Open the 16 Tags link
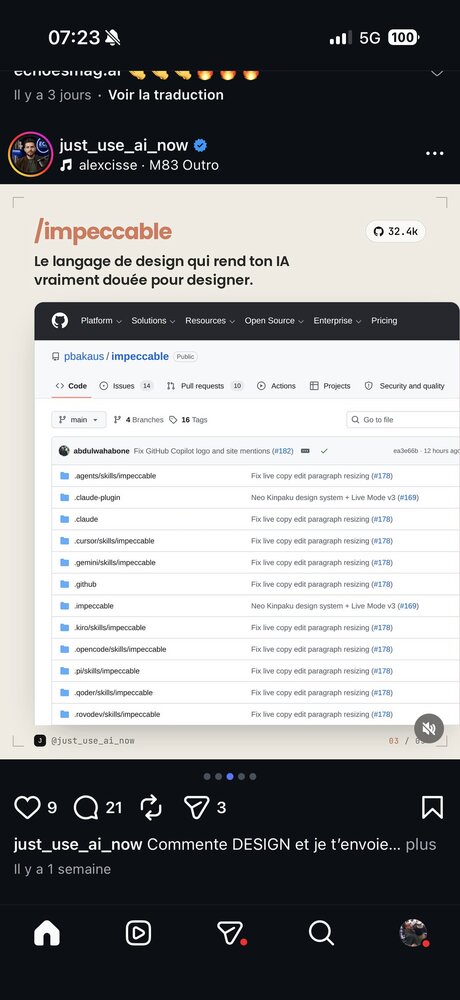 pyautogui.click(x=188, y=420)
